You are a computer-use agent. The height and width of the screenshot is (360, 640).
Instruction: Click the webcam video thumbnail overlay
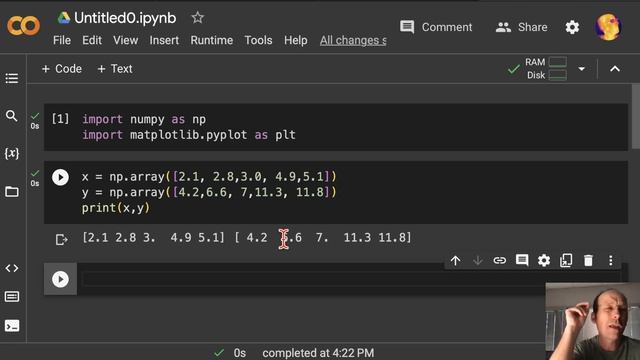click(x=593, y=321)
